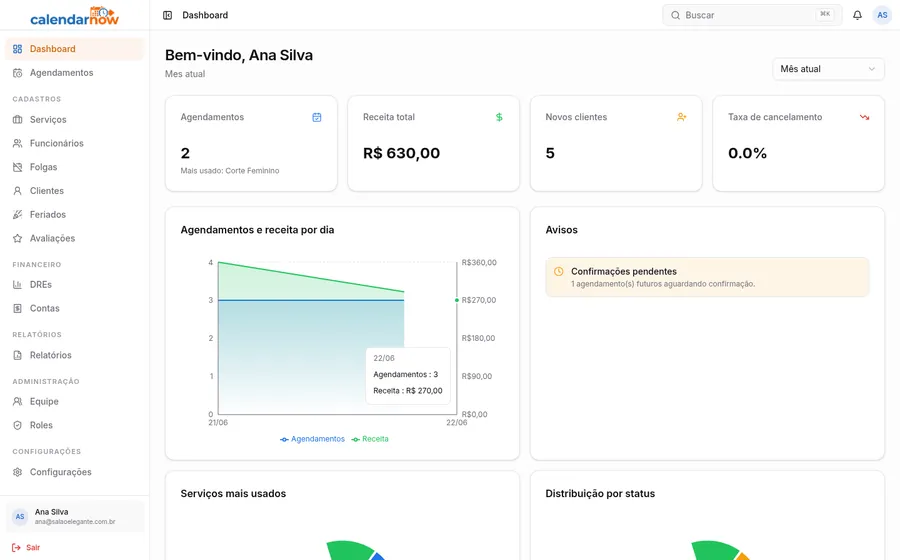Click the Serviços briefcase icon
The height and width of the screenshot is (560, 900).
pos(18,119)
